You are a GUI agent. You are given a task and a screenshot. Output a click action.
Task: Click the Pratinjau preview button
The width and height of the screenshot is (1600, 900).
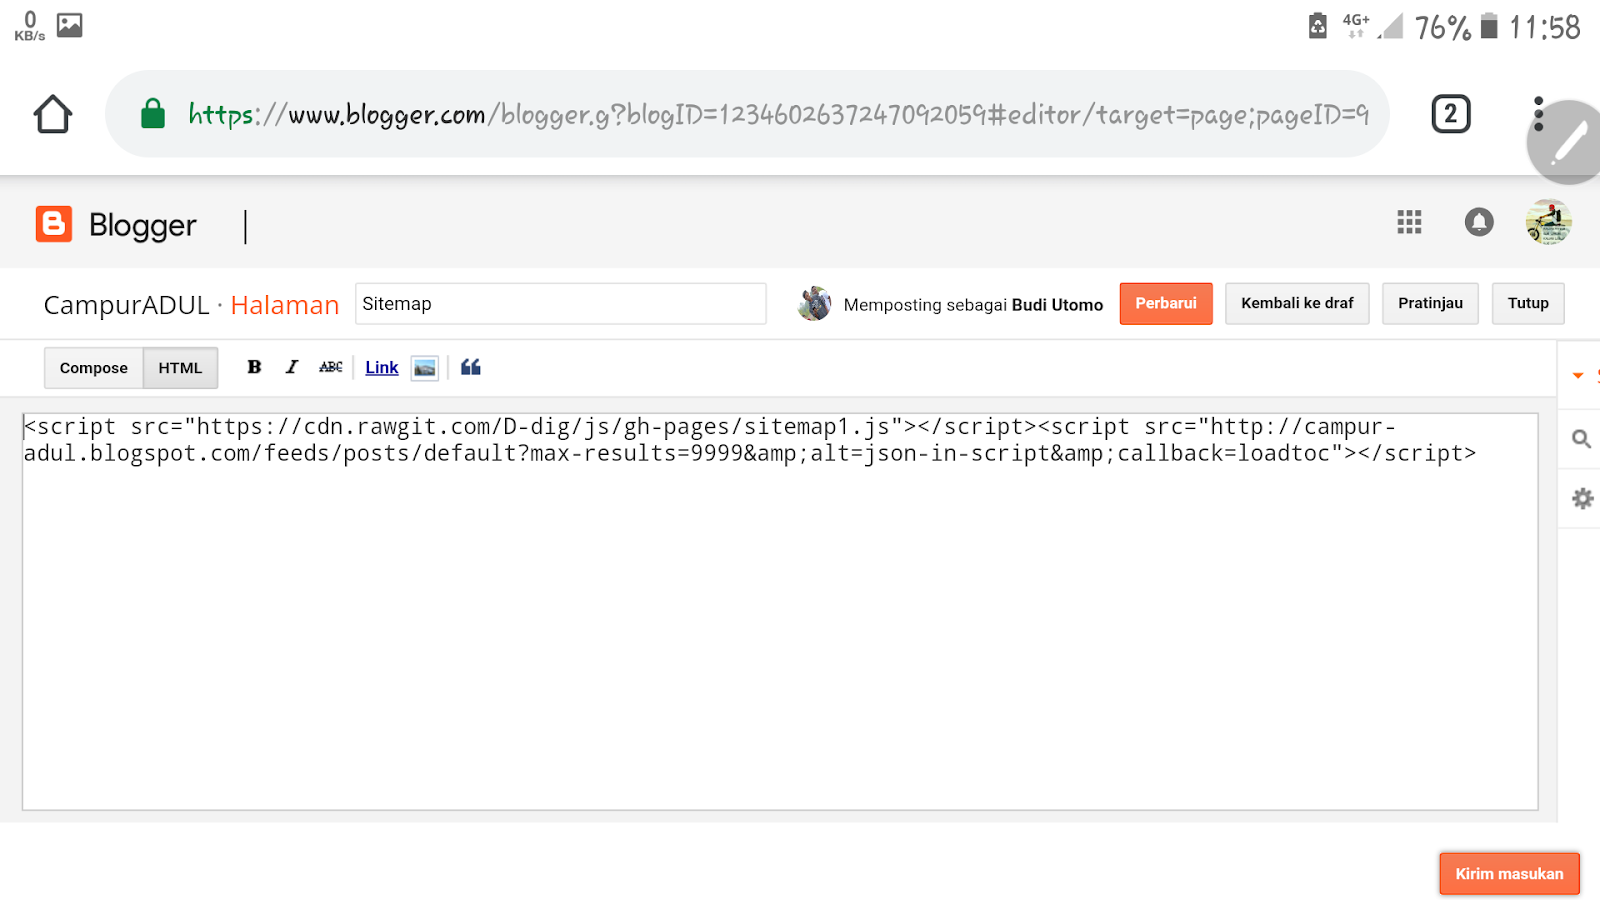click(1430, 303)
